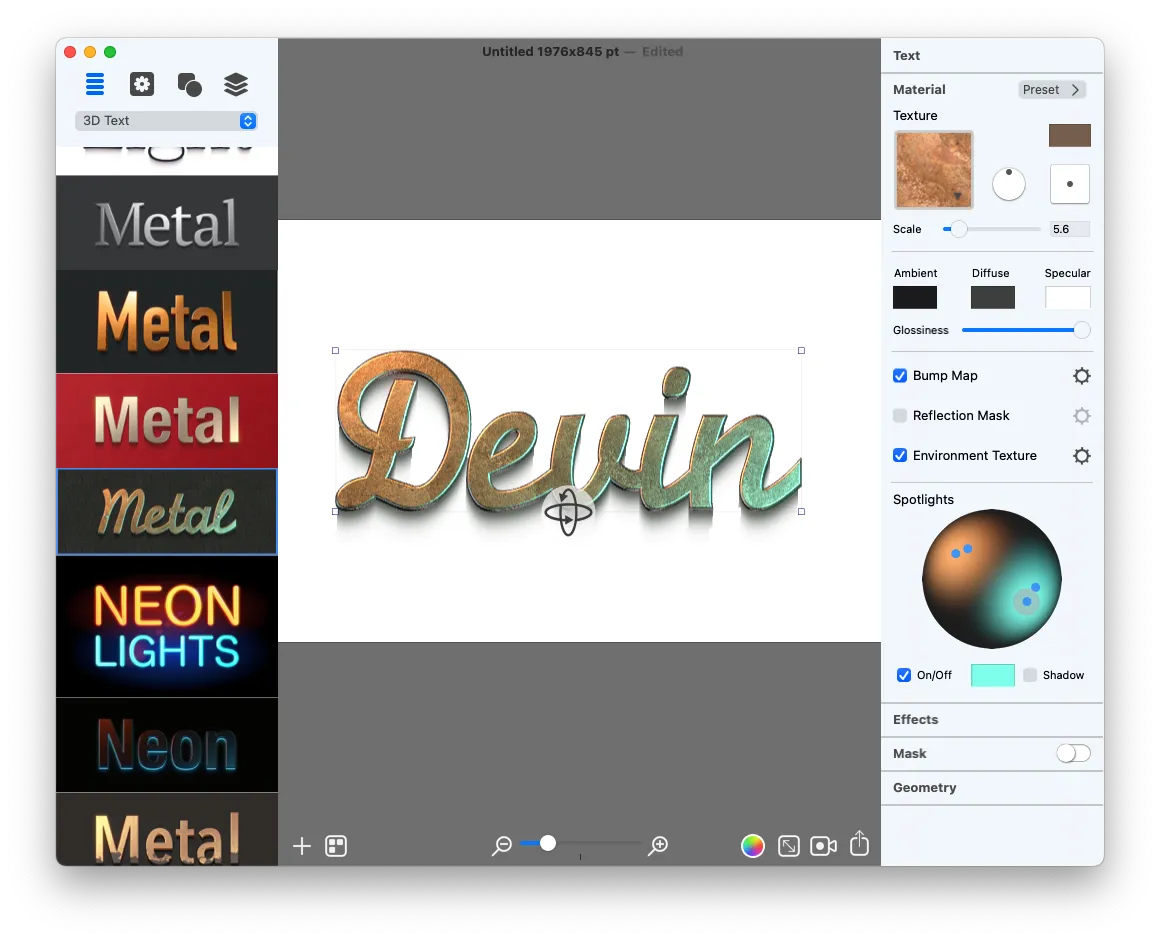Disable the Bump Map checkbox

point(900,376)
